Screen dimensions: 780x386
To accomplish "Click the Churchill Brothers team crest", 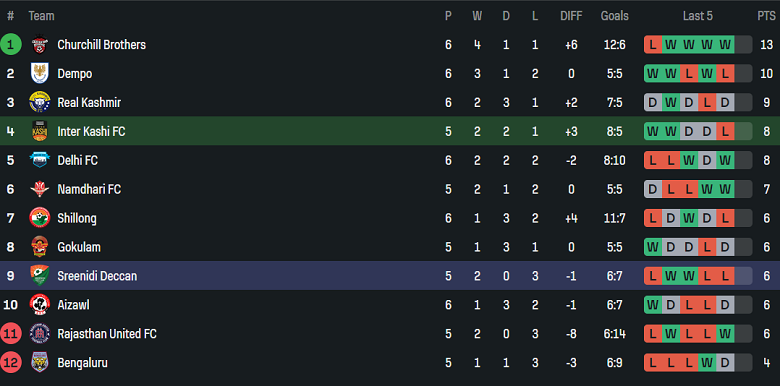I will 39,45.
